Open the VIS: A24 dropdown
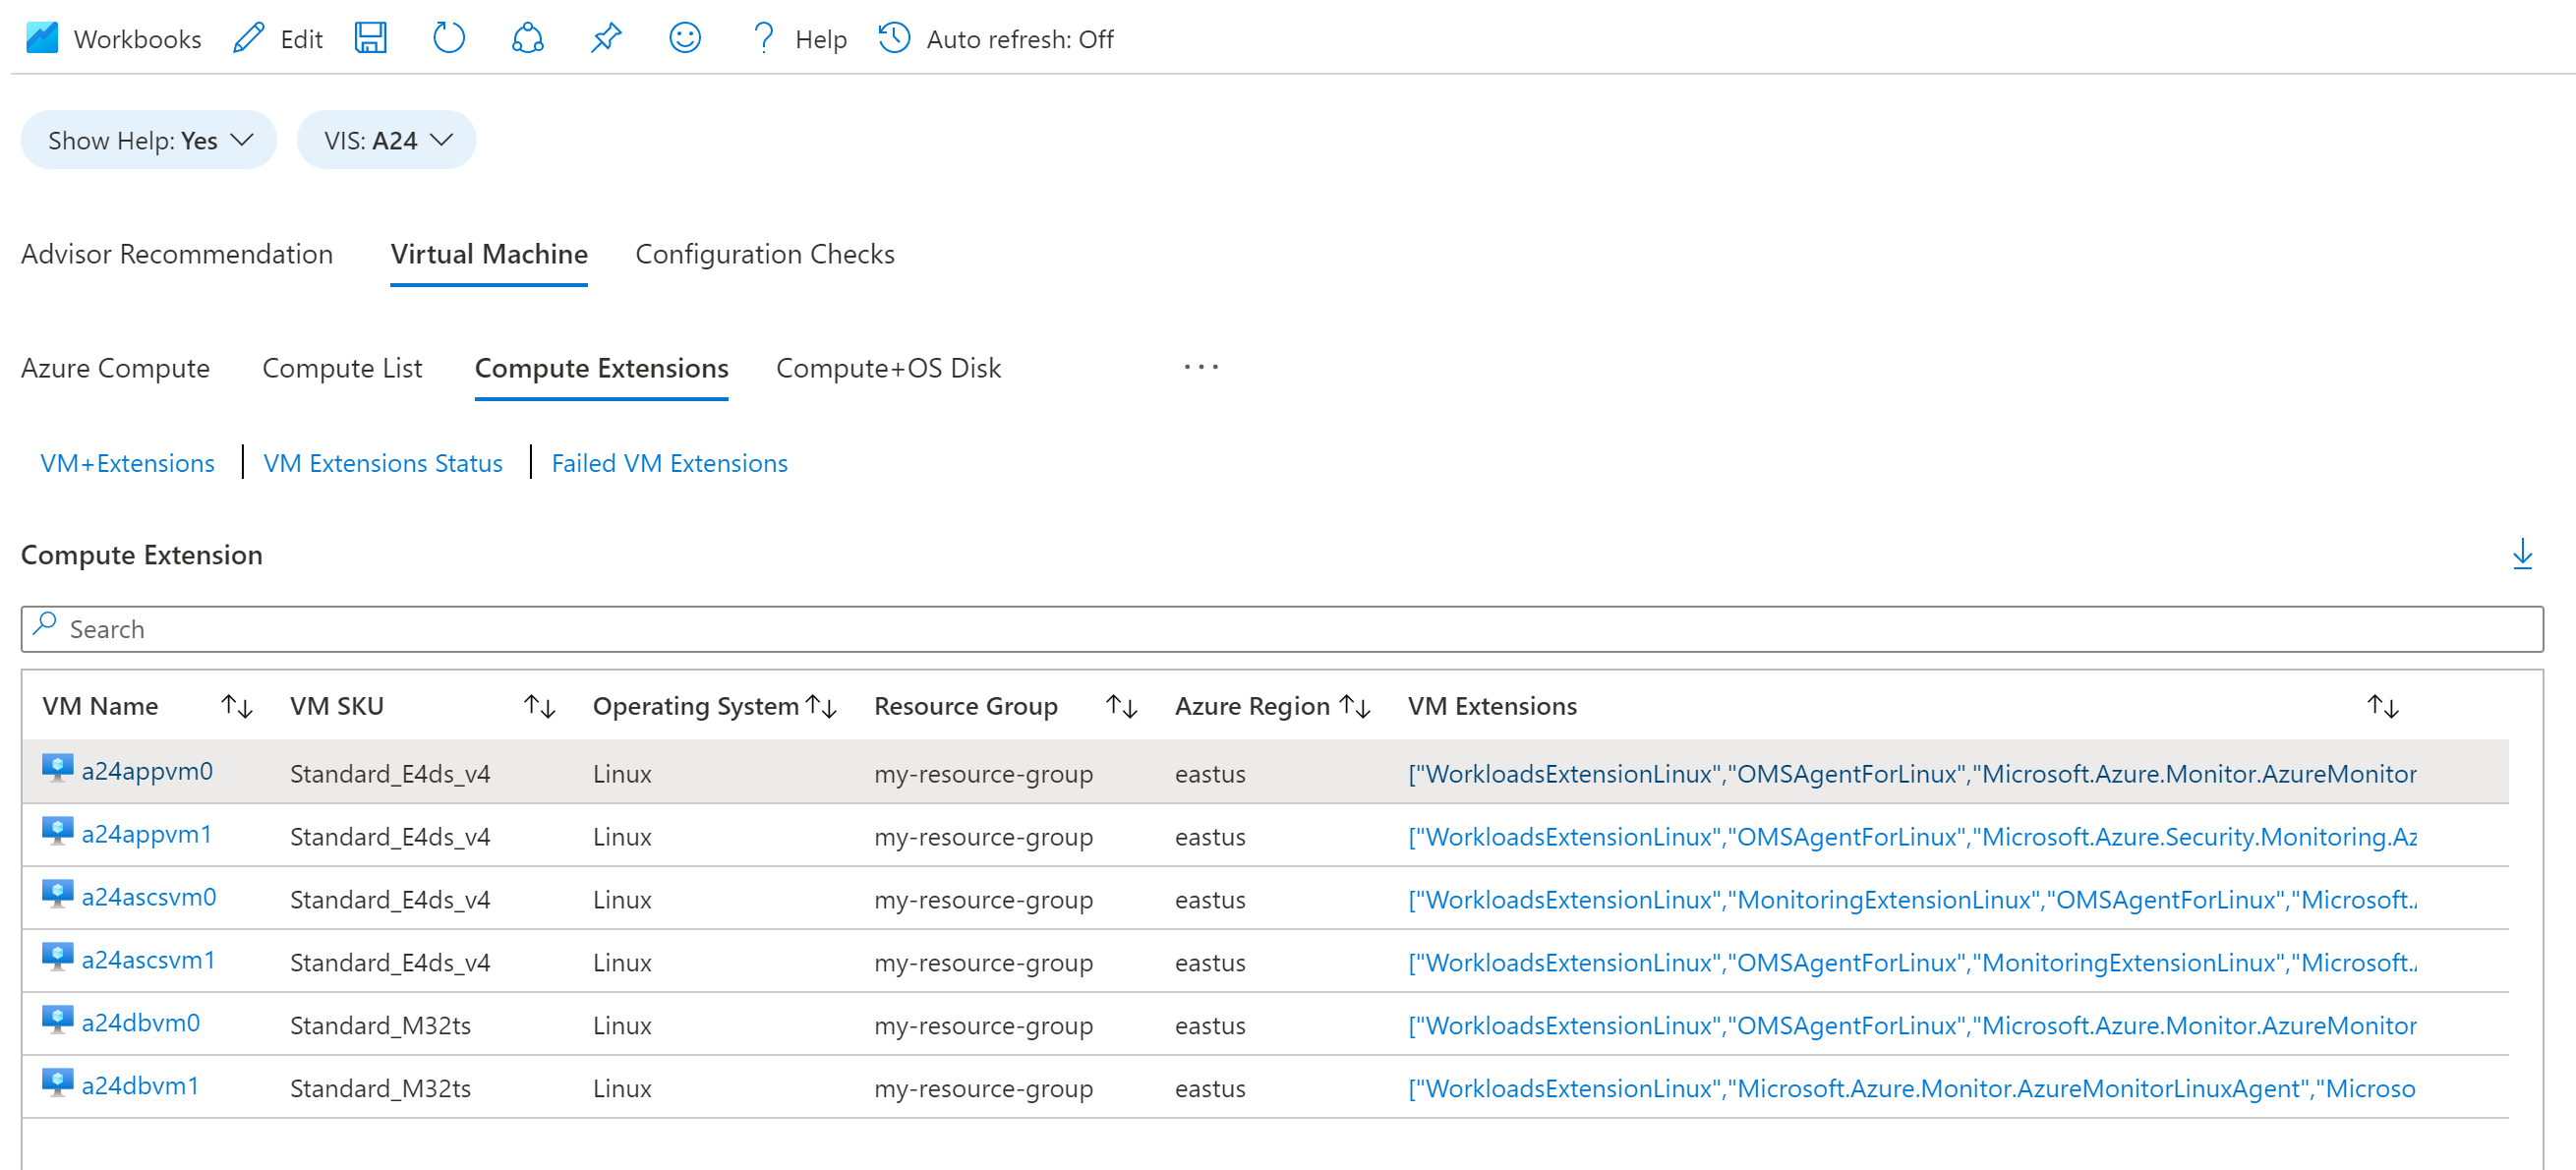 [386, 140]
